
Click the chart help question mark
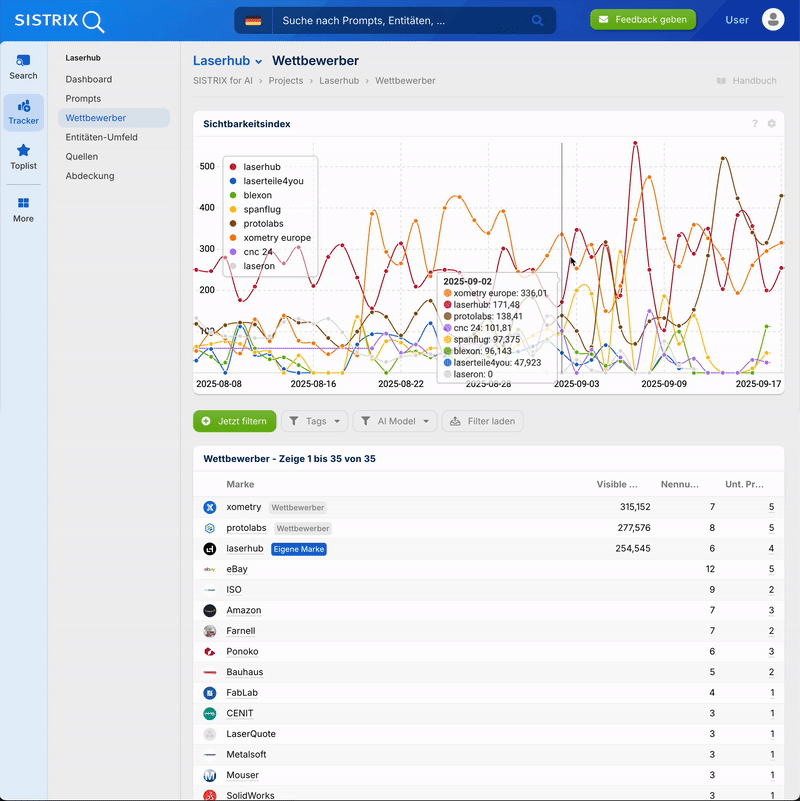click(x=755, y=124)
